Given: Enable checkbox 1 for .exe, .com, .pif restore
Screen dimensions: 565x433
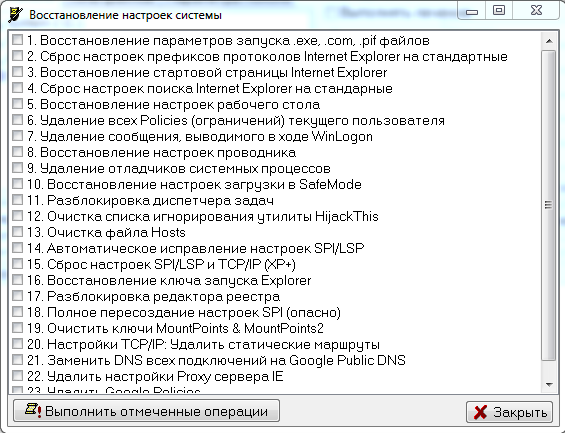Looking at the screenshot, I should click(17, 40).
